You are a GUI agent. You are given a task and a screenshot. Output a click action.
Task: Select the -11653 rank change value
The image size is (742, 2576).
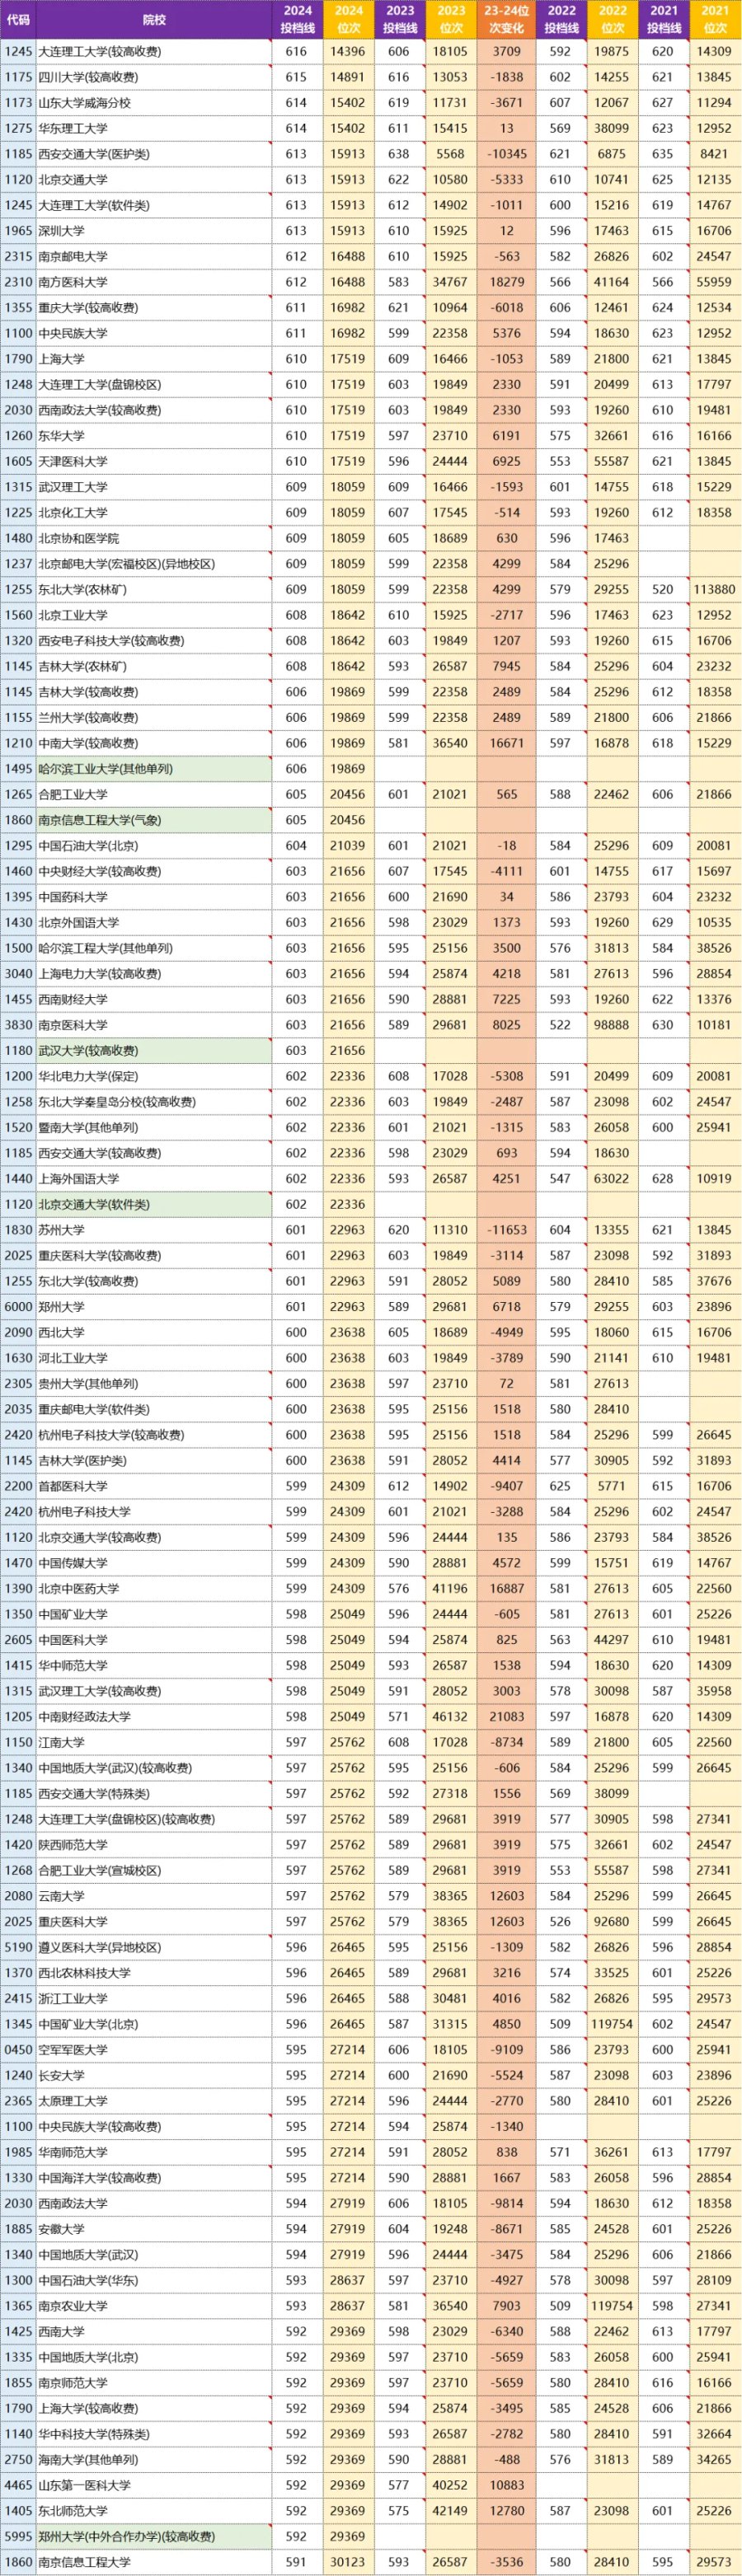pyautogui.click(x=506, y=1230)
